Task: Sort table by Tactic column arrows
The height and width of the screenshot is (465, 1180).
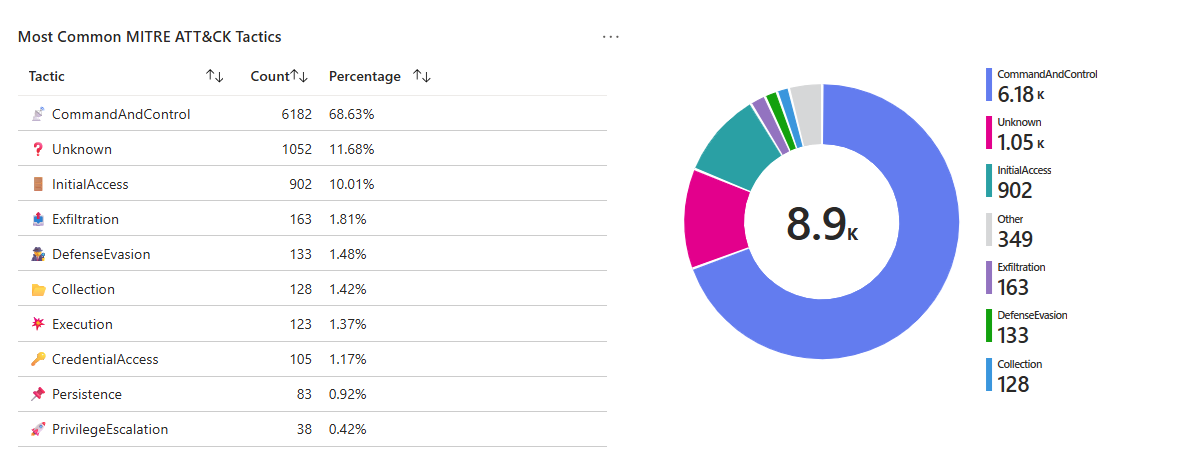Action: pos(214,76)
